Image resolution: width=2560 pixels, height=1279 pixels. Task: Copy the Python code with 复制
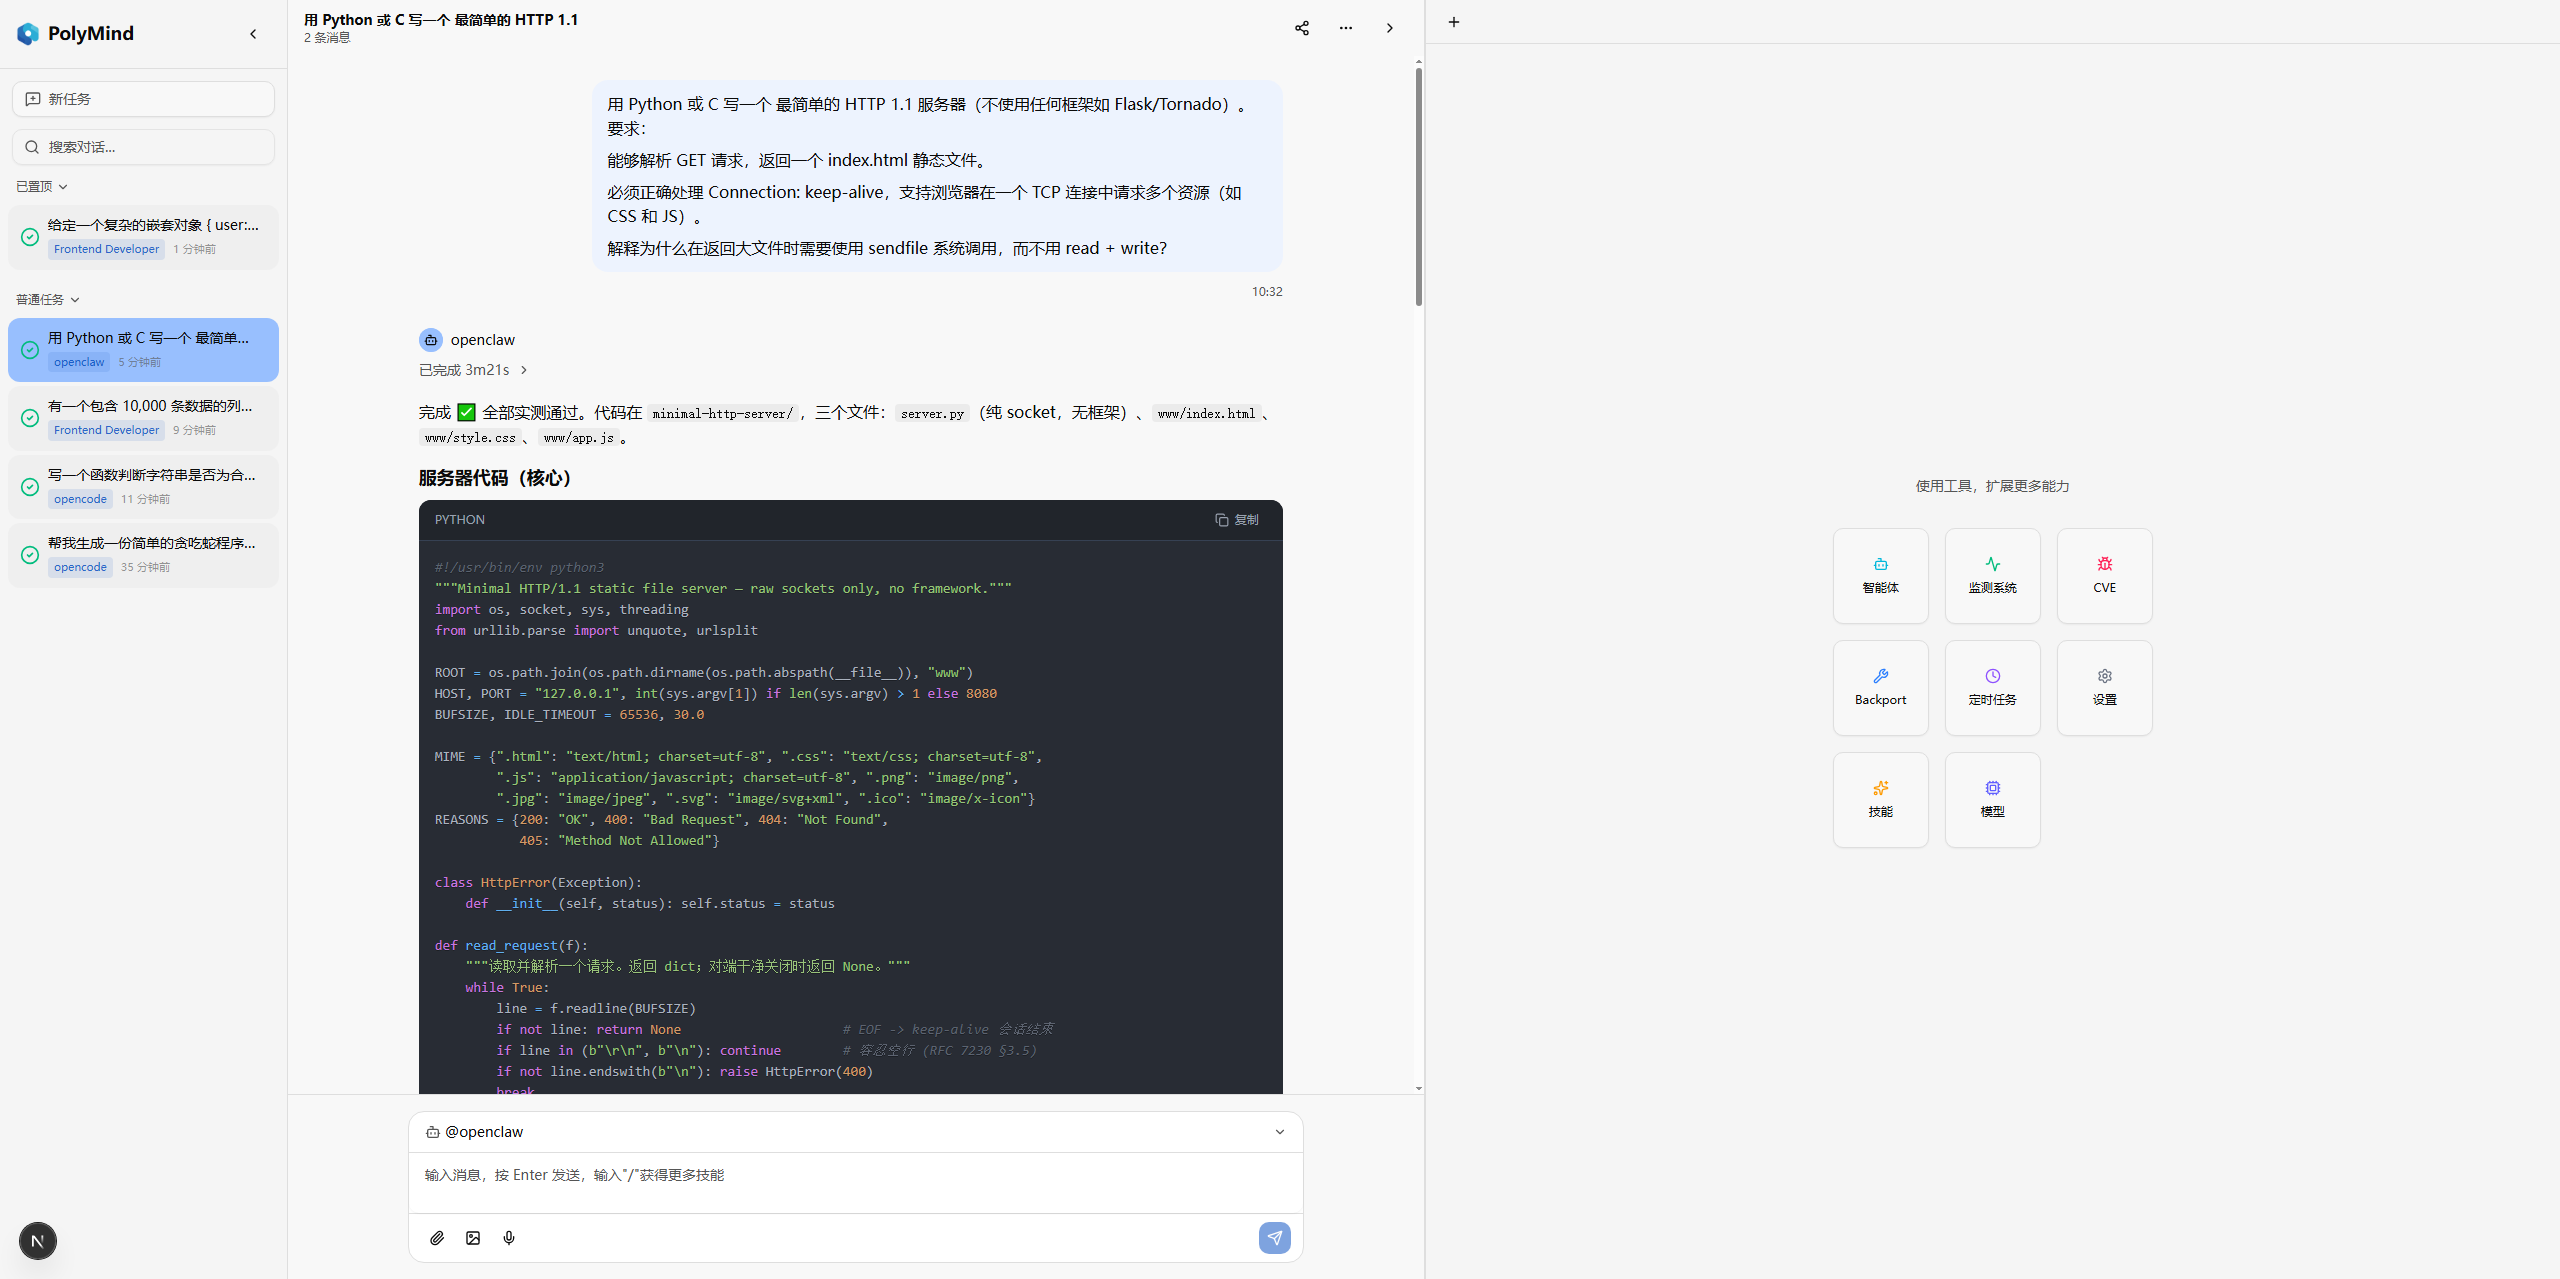tap(1237, 520)
